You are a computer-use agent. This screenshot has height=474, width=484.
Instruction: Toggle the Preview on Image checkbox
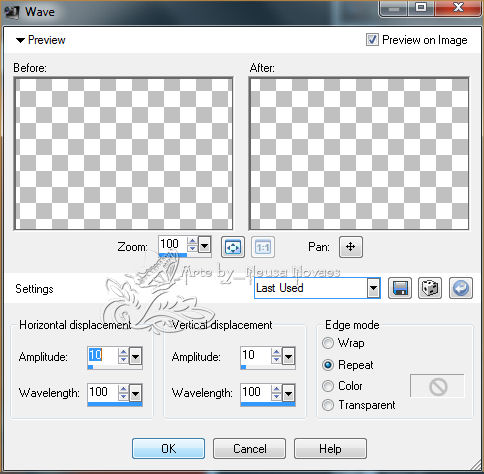click(372, 40)
